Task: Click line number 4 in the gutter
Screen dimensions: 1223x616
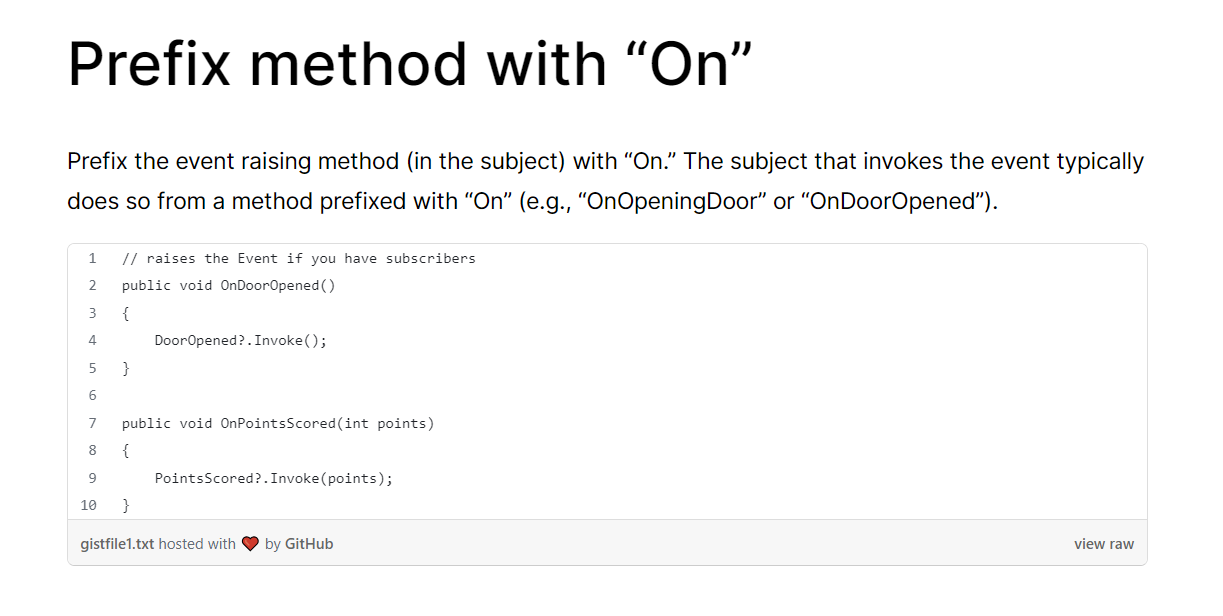Action: click(92, 340)
